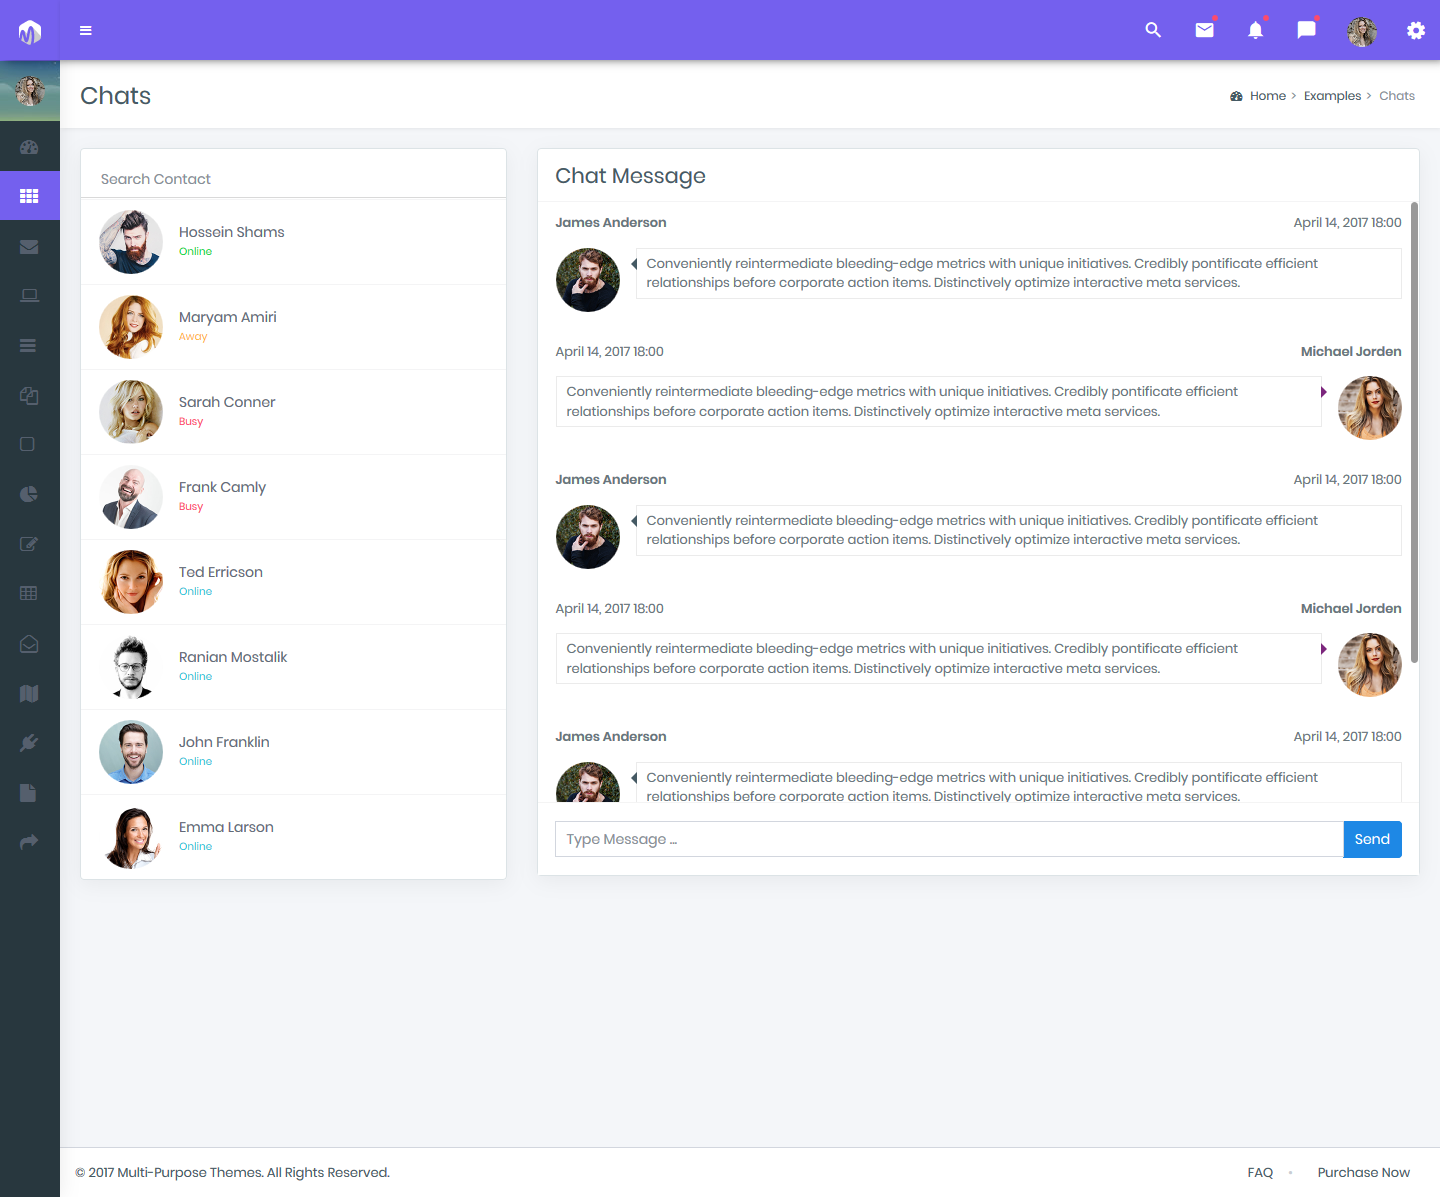Open settings with the gear icon

(1416, 30)
